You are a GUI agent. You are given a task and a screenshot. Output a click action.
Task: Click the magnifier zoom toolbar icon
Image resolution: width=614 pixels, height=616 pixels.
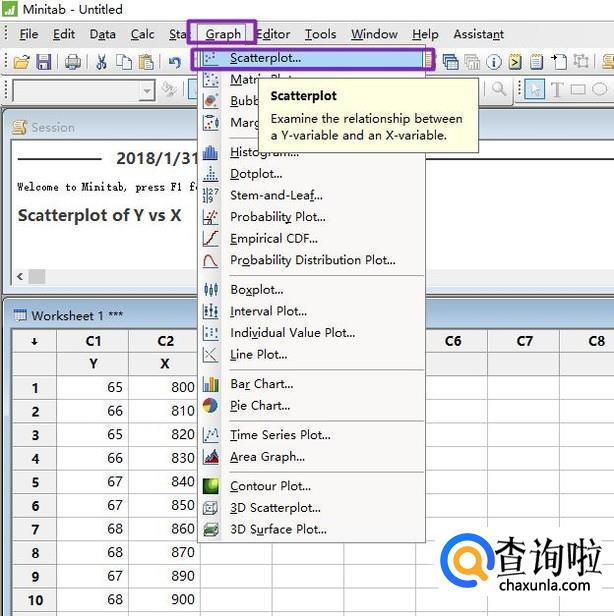[499, 89]
